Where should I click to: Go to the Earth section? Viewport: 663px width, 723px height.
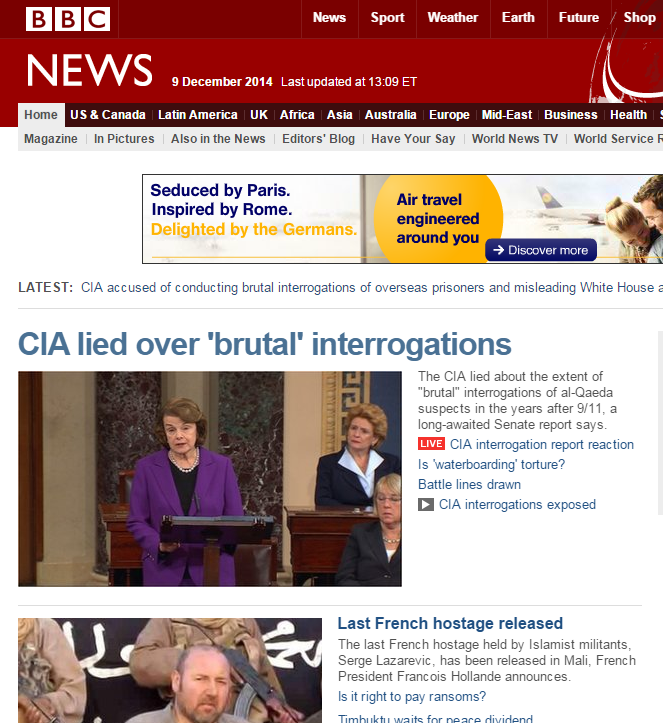pyautogui.click(x=518, y=18)
